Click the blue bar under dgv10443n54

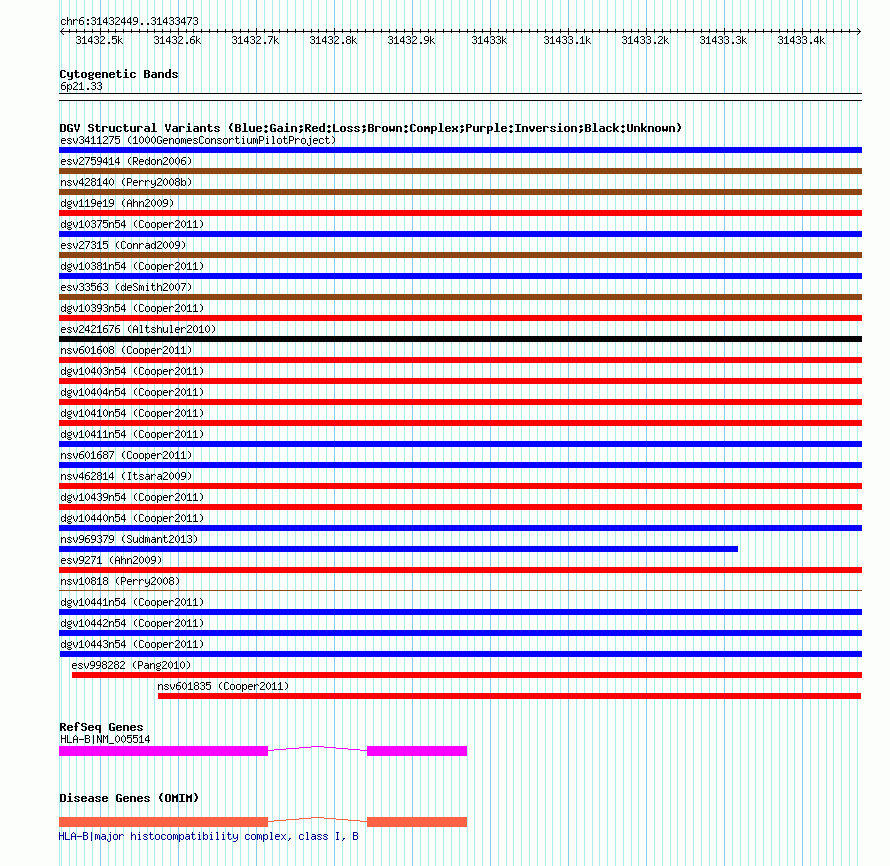tap(460, 654)
